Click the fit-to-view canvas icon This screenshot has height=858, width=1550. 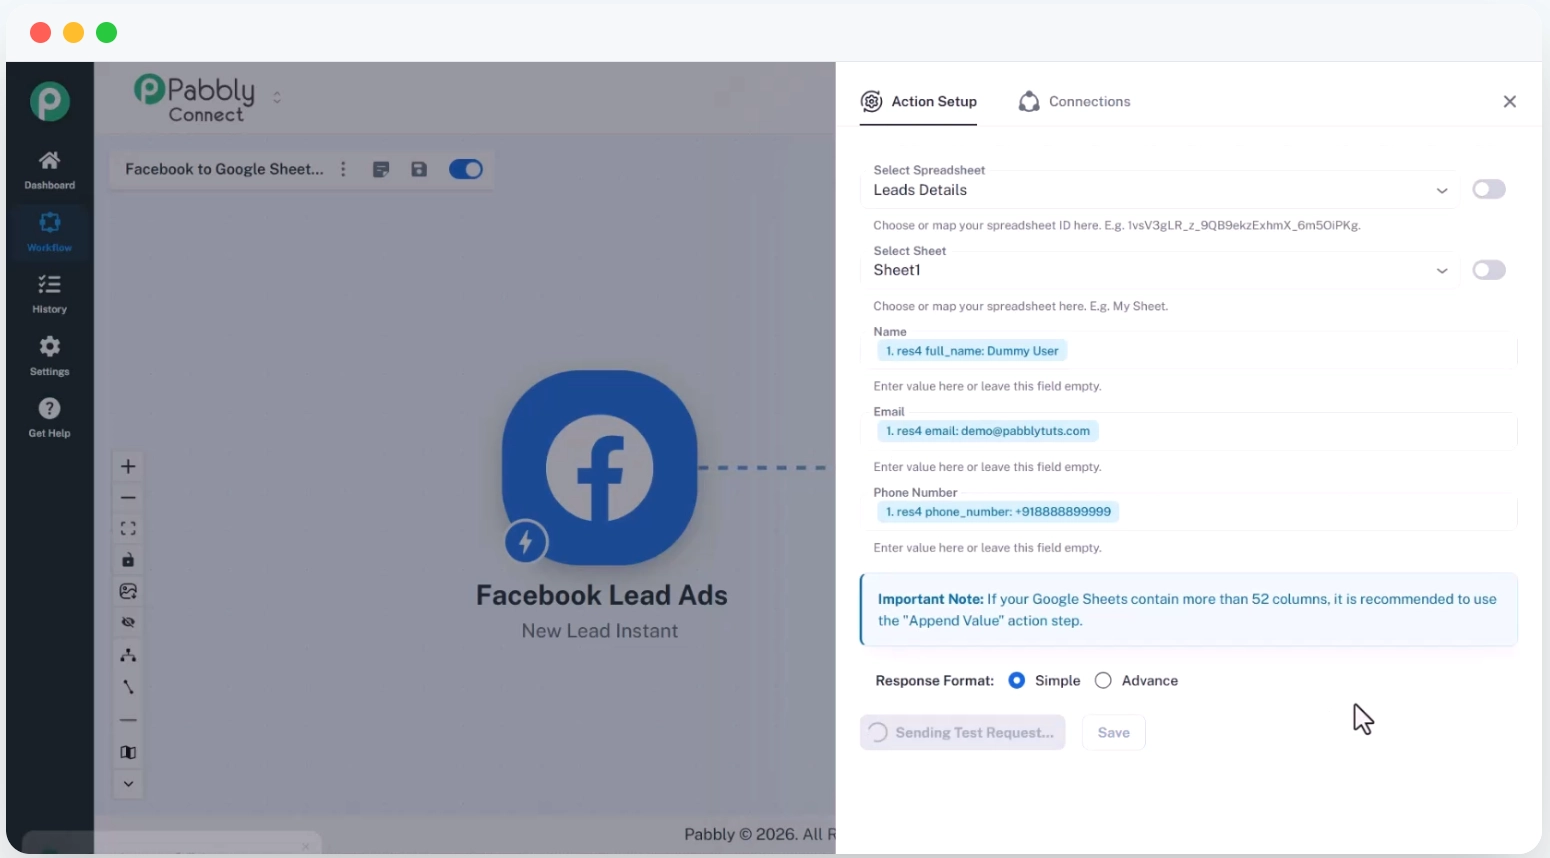(128, 528)
